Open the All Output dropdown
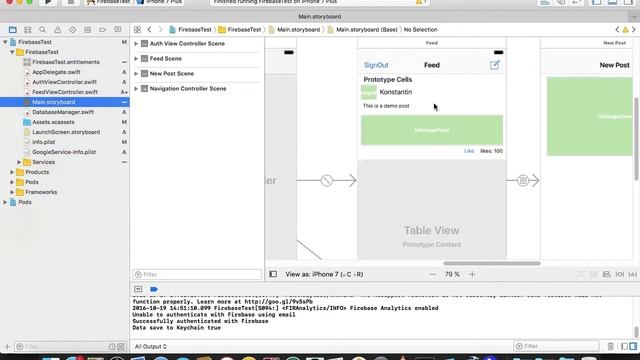 [151, 347]
